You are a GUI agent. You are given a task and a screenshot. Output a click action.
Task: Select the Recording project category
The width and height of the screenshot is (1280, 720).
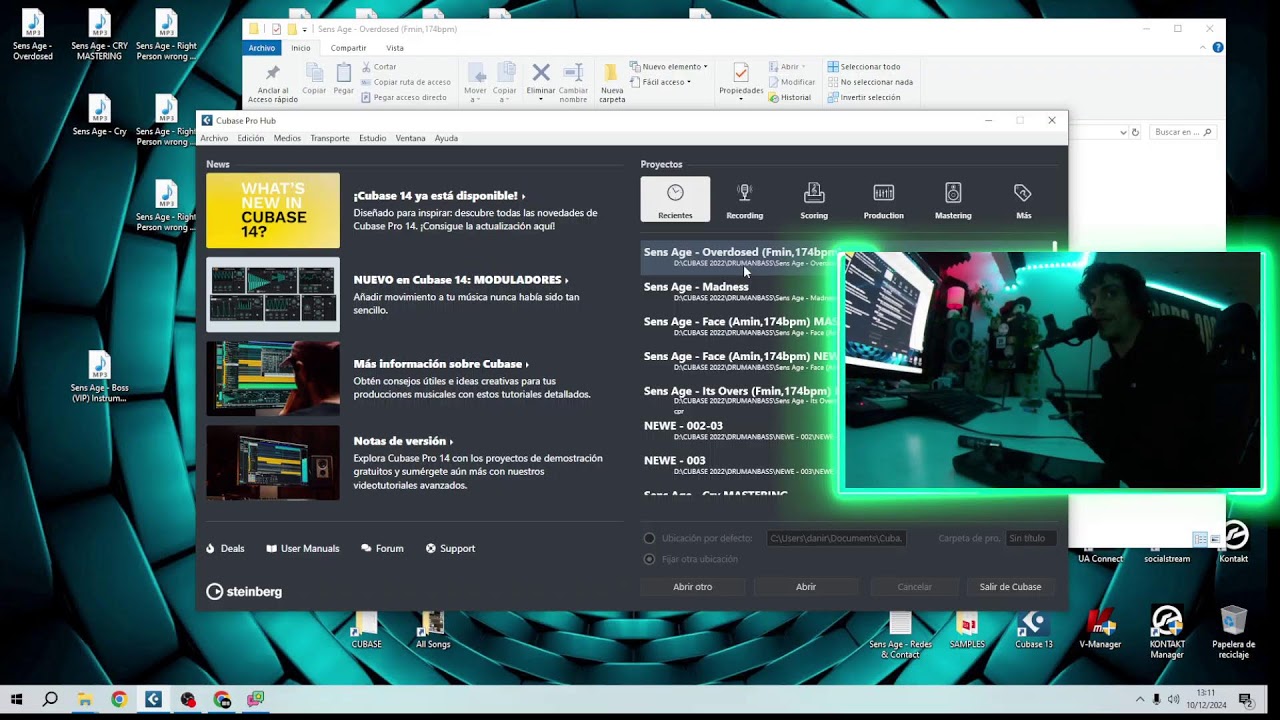[x=744, y=200]
